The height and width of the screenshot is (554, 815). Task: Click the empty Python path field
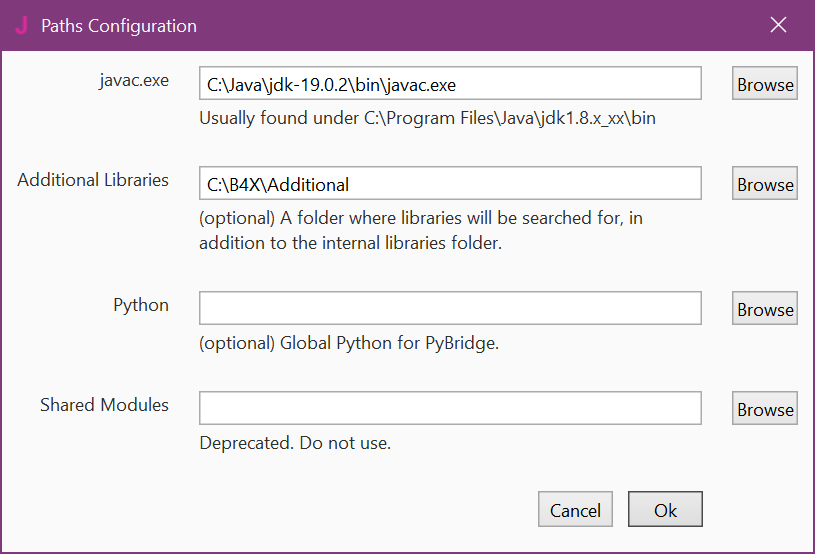(x=450, y=309)
